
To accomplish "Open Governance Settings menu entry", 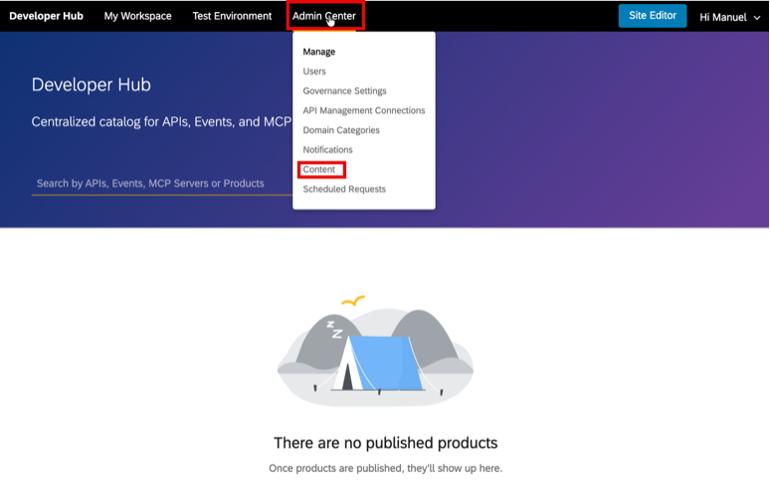I will (345, 91).
